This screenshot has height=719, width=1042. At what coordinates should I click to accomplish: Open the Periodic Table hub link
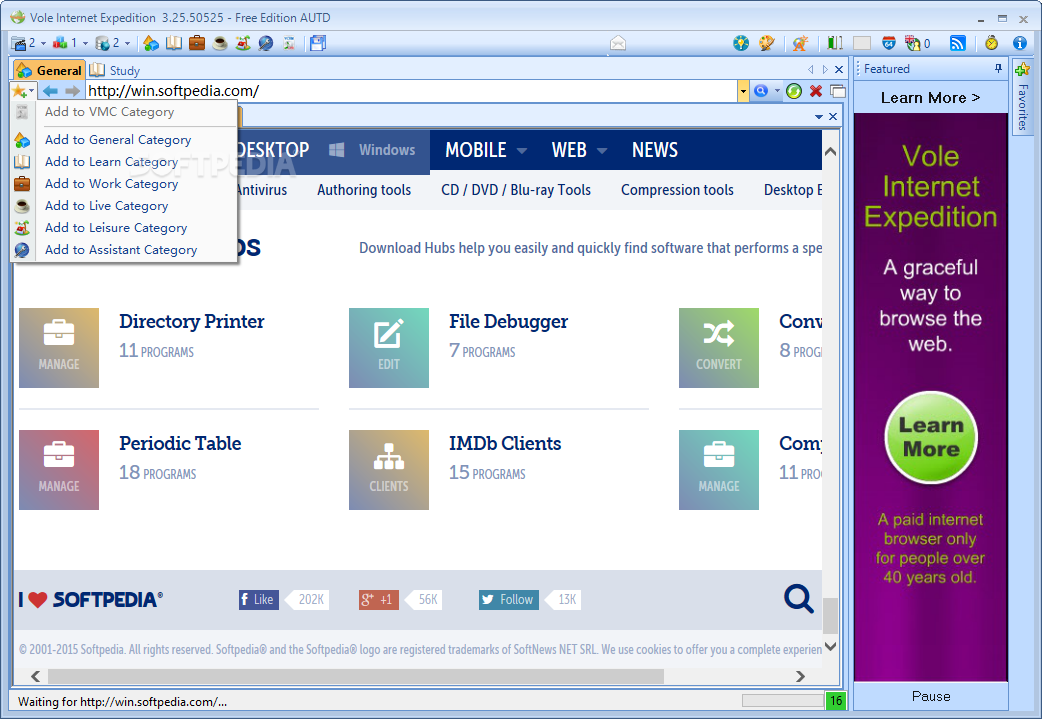(180, 443)
